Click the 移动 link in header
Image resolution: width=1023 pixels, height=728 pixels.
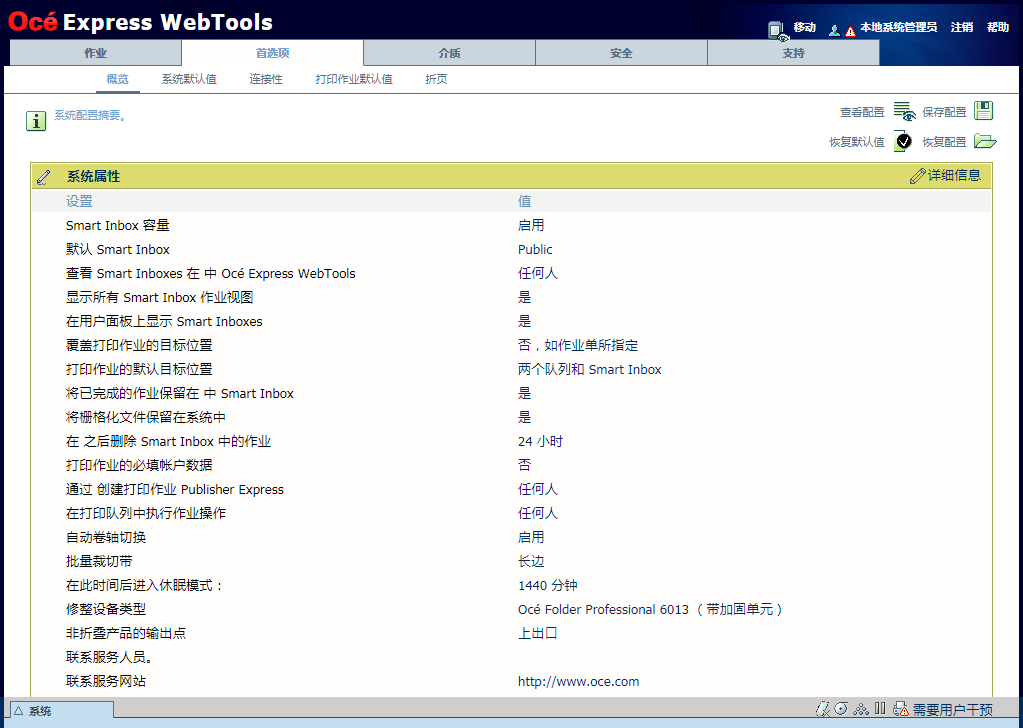tap(804, 27)
